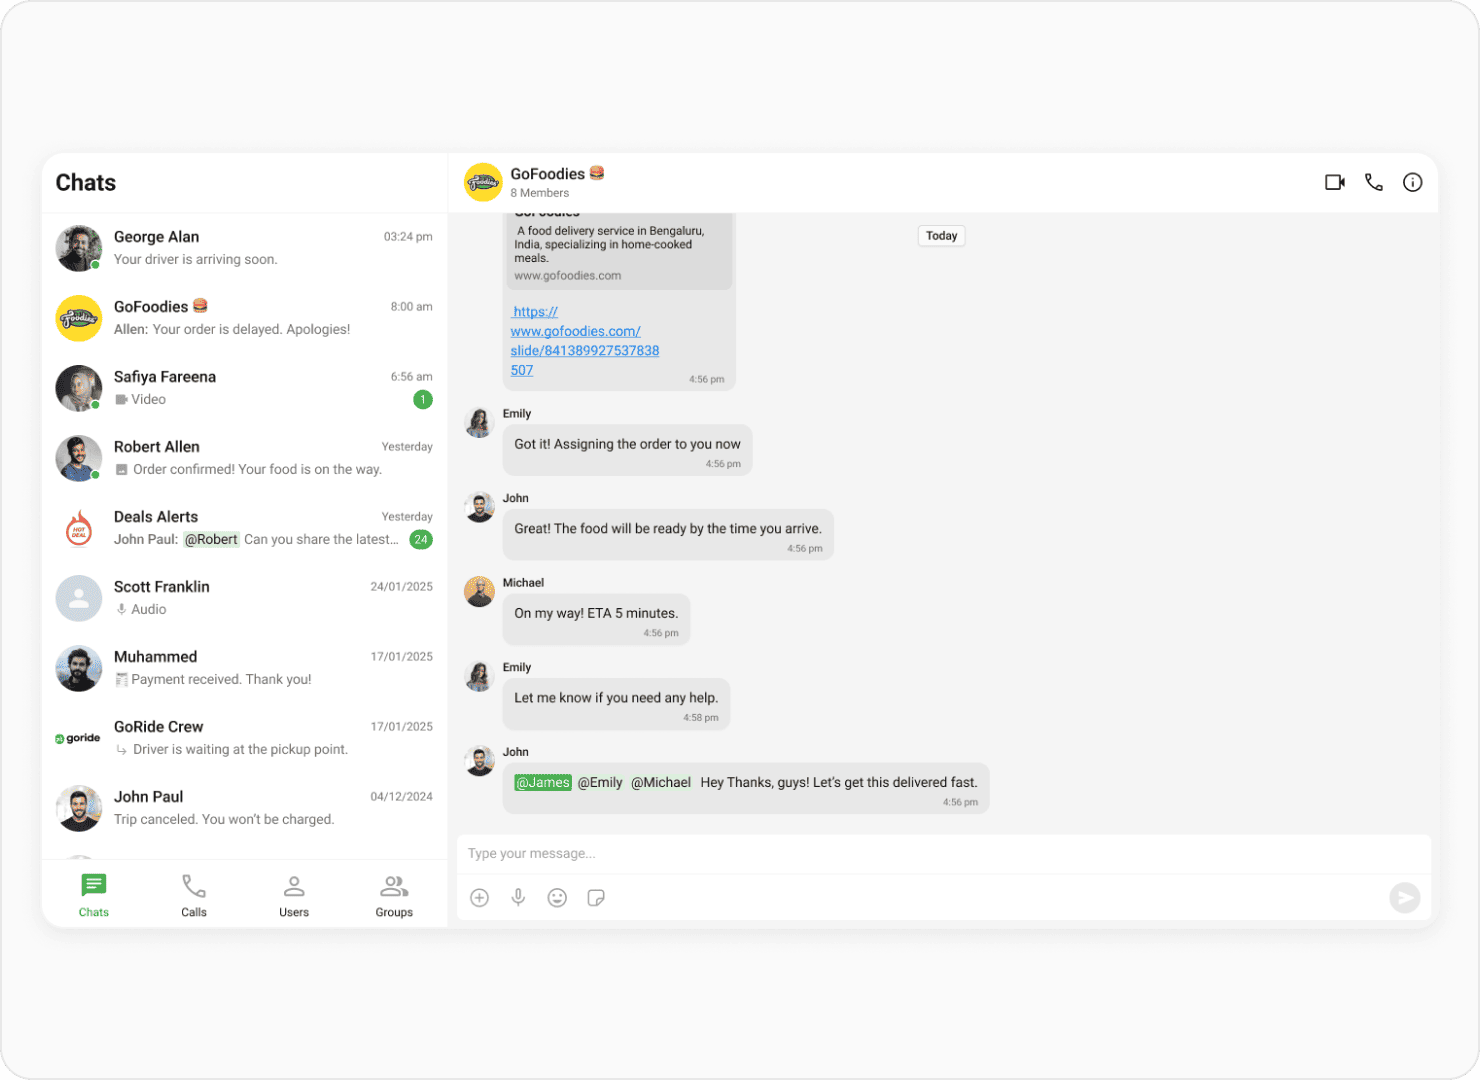Viewport: 1480px width, 1080px height.
Task: Open Robert Allen conversation
Action: [x=244, y=458]
